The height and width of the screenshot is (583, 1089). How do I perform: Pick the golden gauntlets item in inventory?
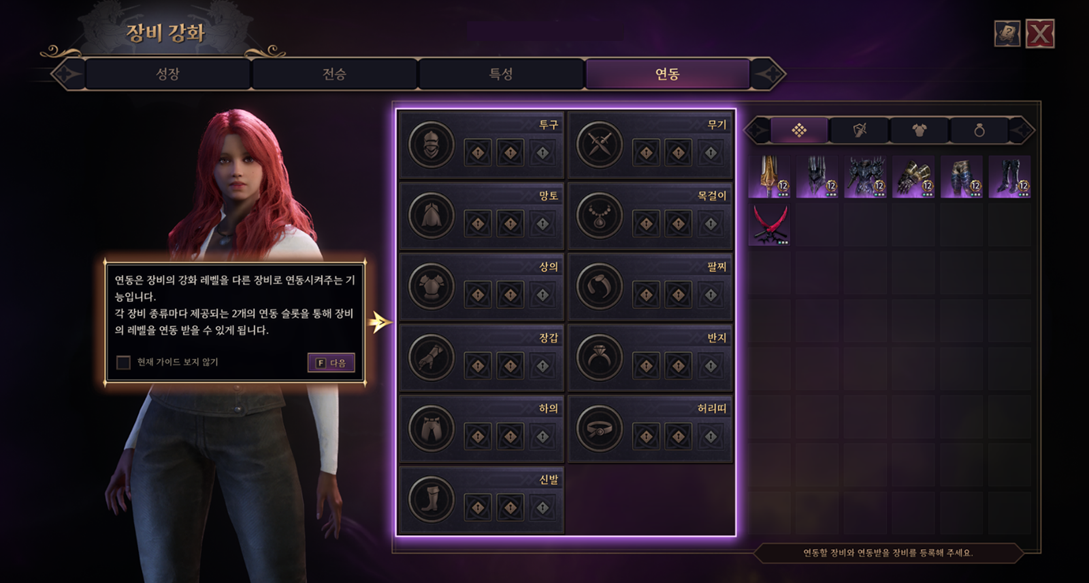pyautogui.click(x=913, y=176)
